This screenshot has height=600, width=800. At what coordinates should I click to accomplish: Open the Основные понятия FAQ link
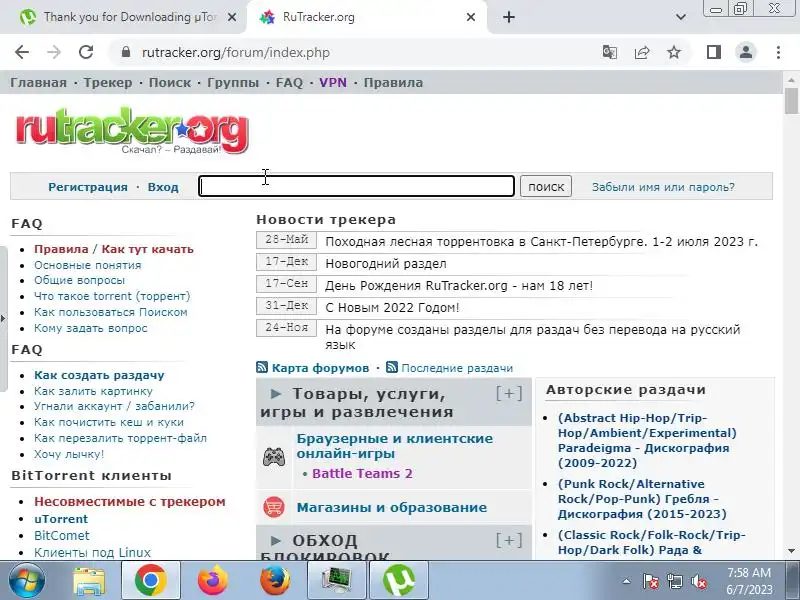(x=88, y=265)
